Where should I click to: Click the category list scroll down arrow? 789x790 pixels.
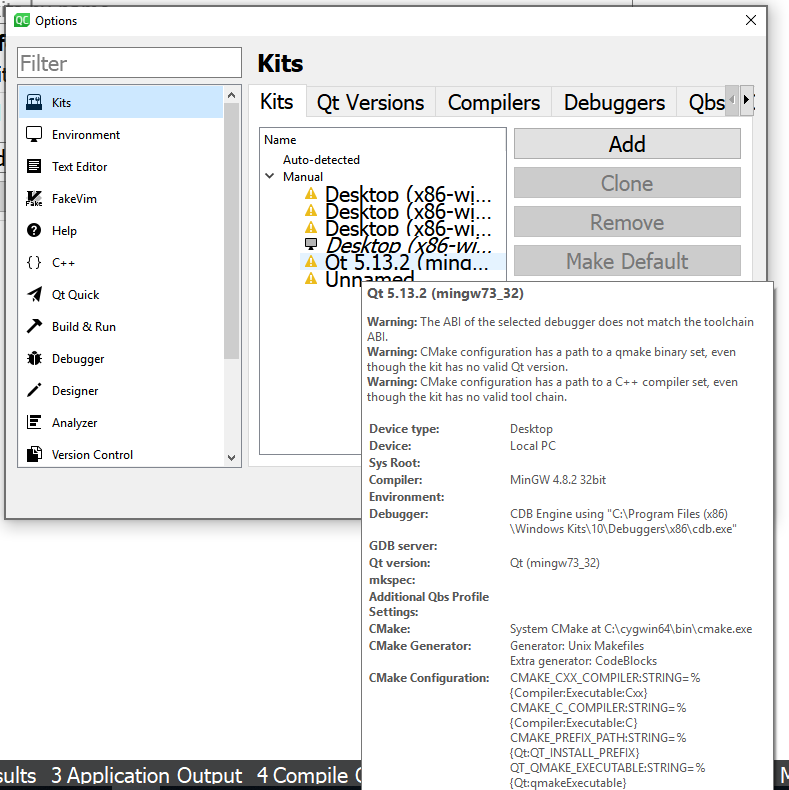[231, 457]
